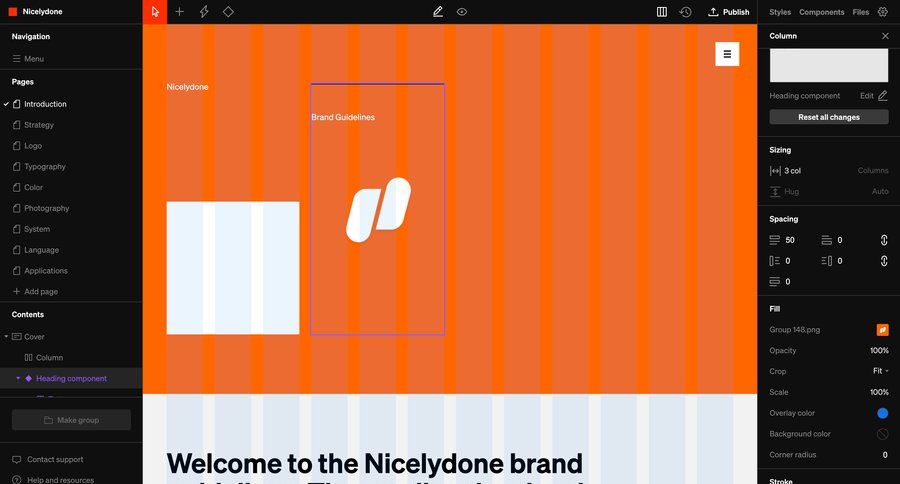Open the Styles tab
900x484 pixels.
(779, 12)
